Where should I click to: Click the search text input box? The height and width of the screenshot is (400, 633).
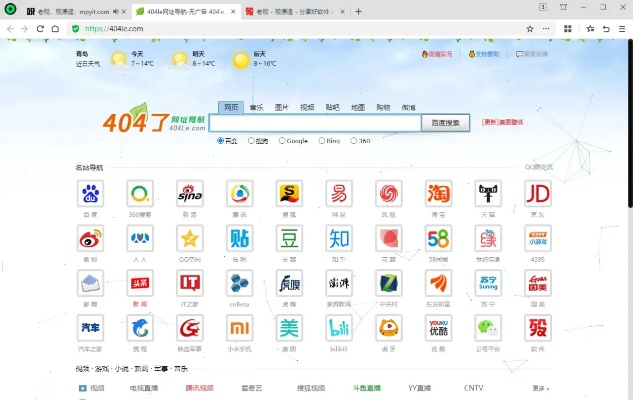coord(315,123)
